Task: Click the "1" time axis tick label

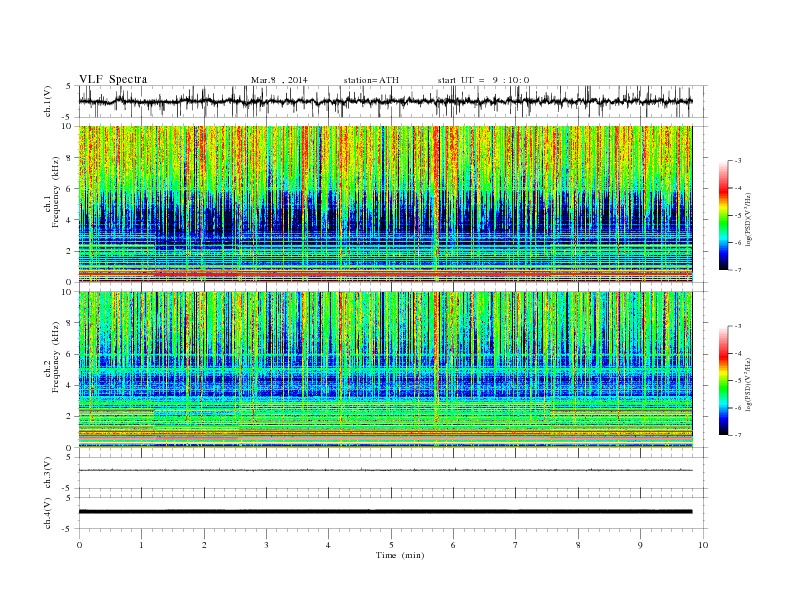Action: coord(141,545)
